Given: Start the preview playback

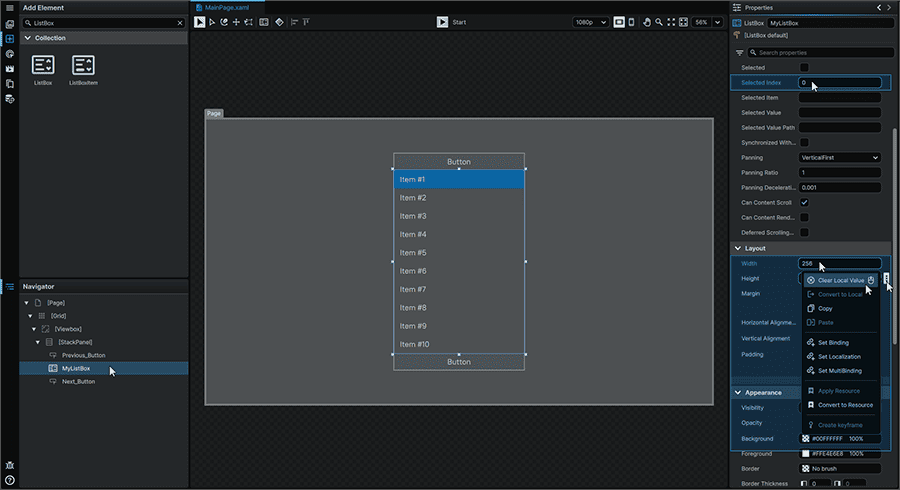Looking at the screenshot, I should 442,22.
